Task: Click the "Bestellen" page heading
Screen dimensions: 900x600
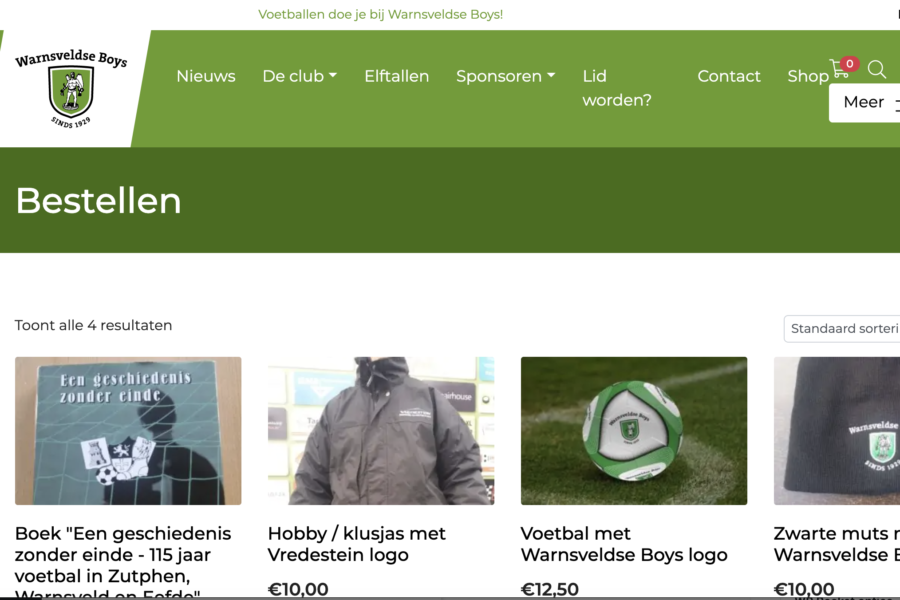Action: [98, 201]
